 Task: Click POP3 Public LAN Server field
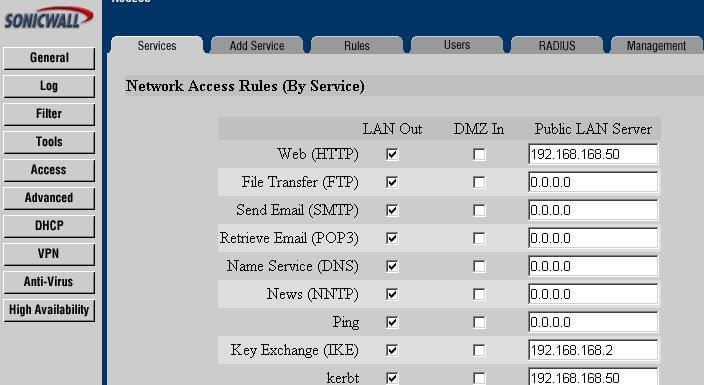click(593, 238)
